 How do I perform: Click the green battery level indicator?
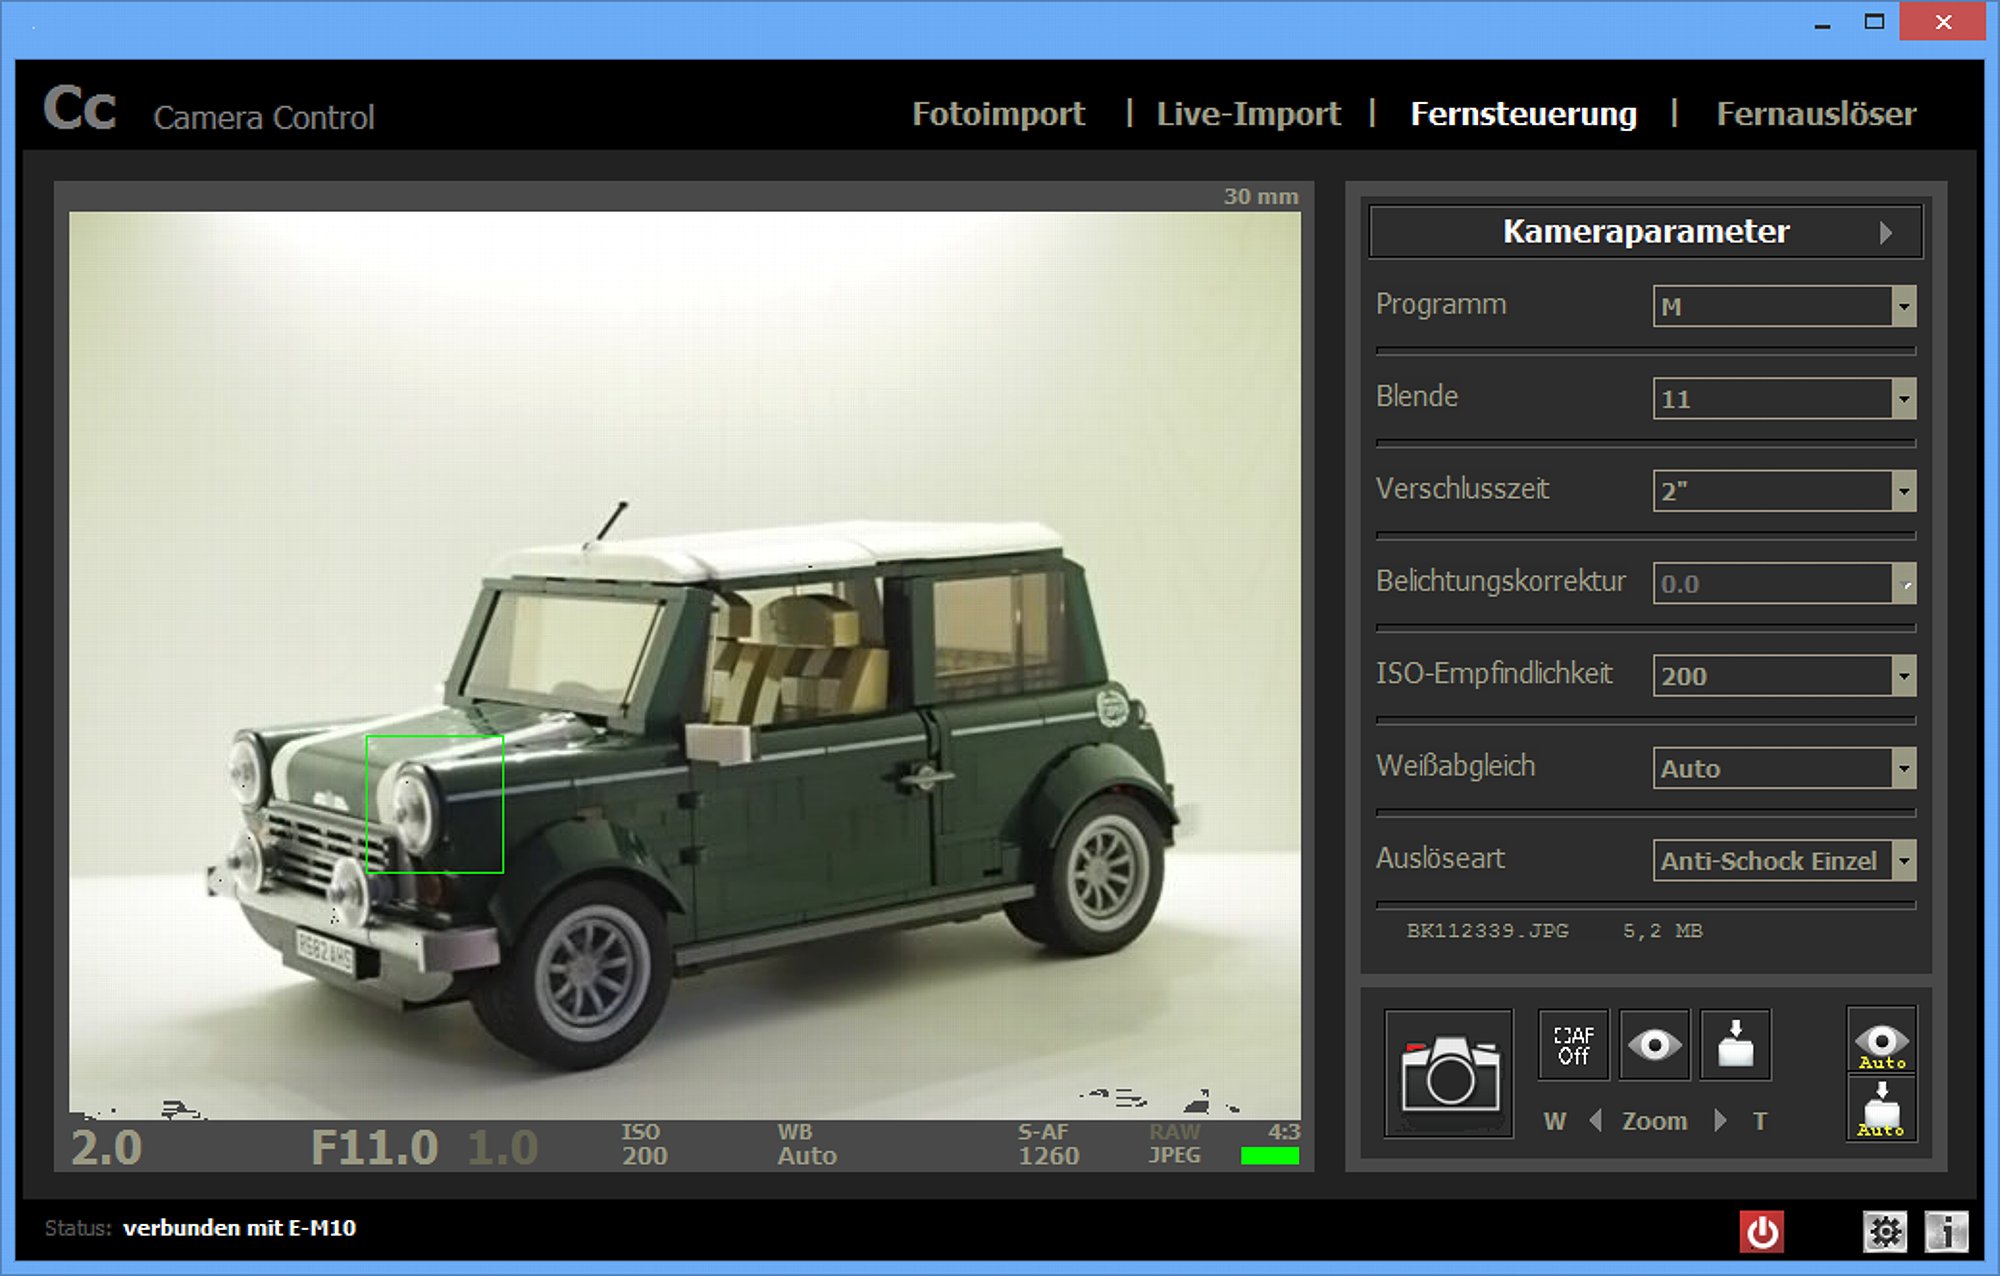click(x=1269, y=1155)
